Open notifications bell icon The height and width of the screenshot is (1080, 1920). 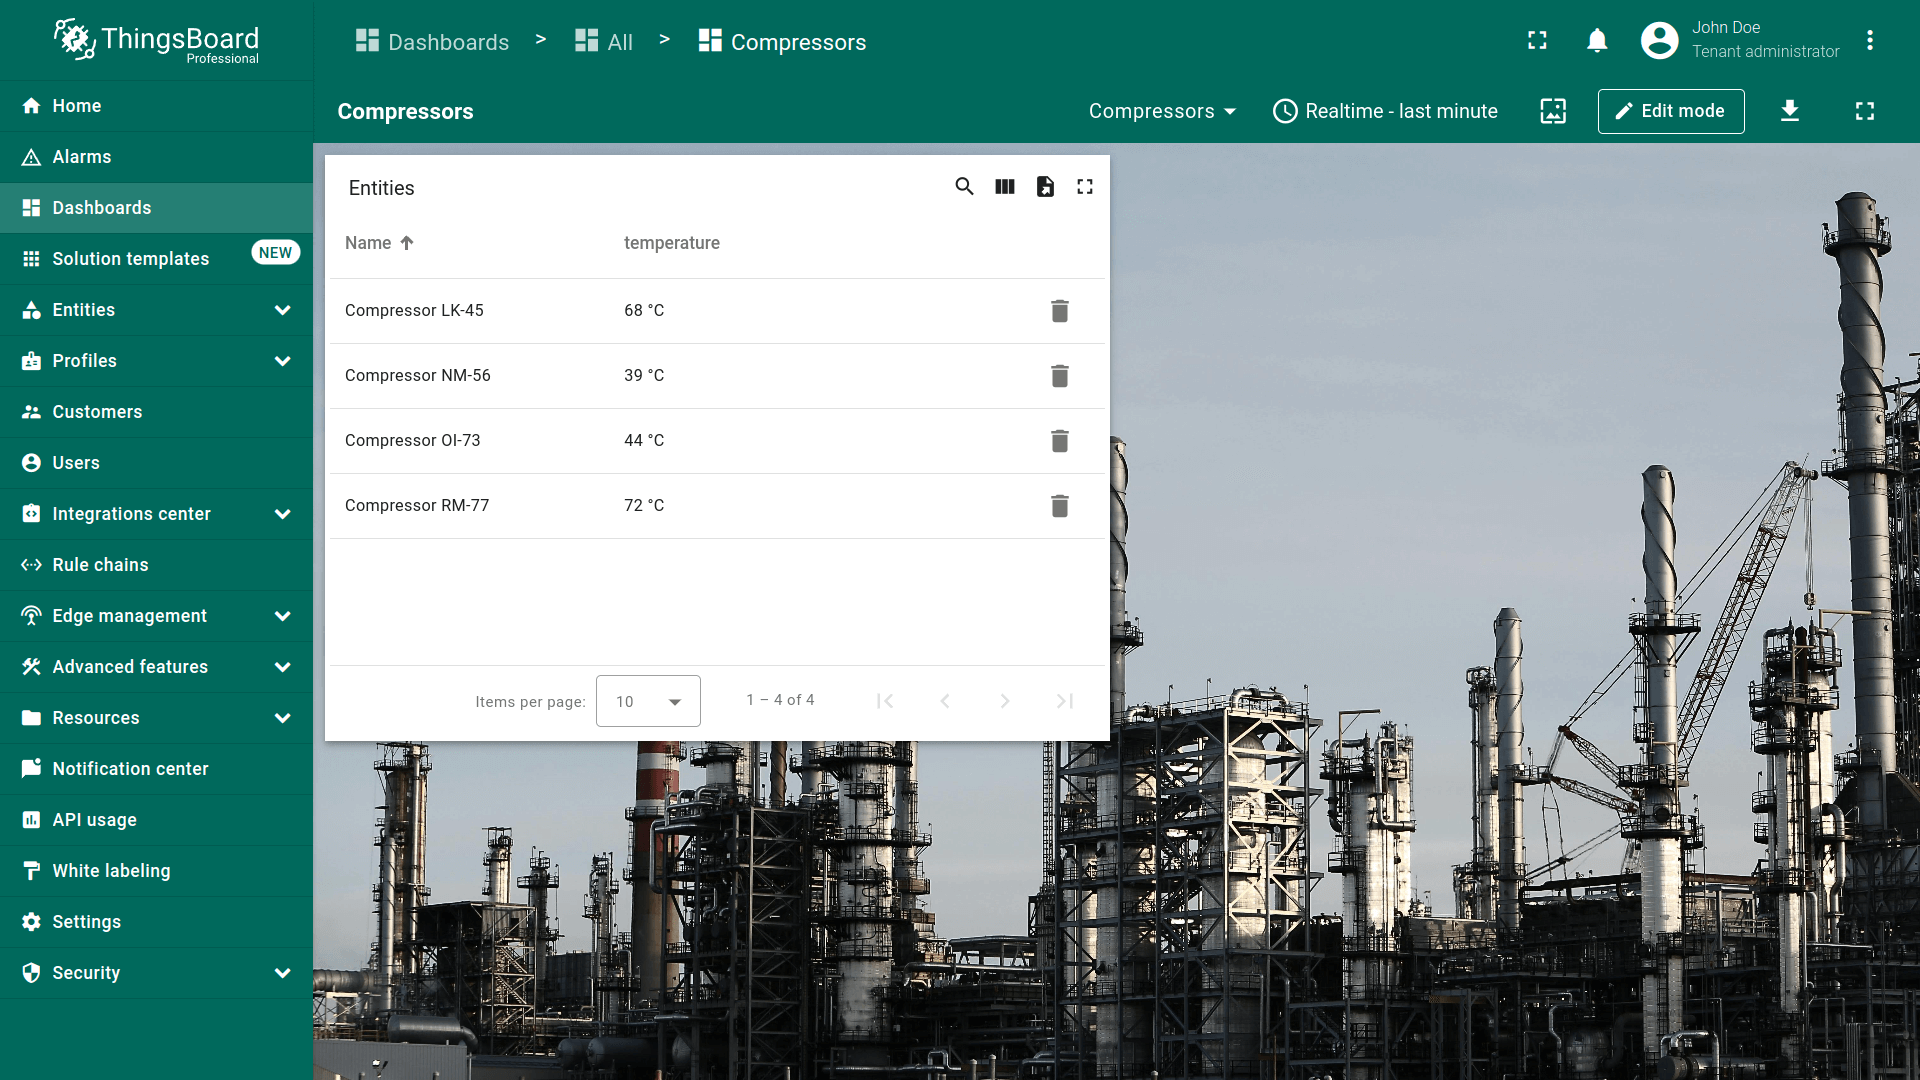tap(1597, 41)
